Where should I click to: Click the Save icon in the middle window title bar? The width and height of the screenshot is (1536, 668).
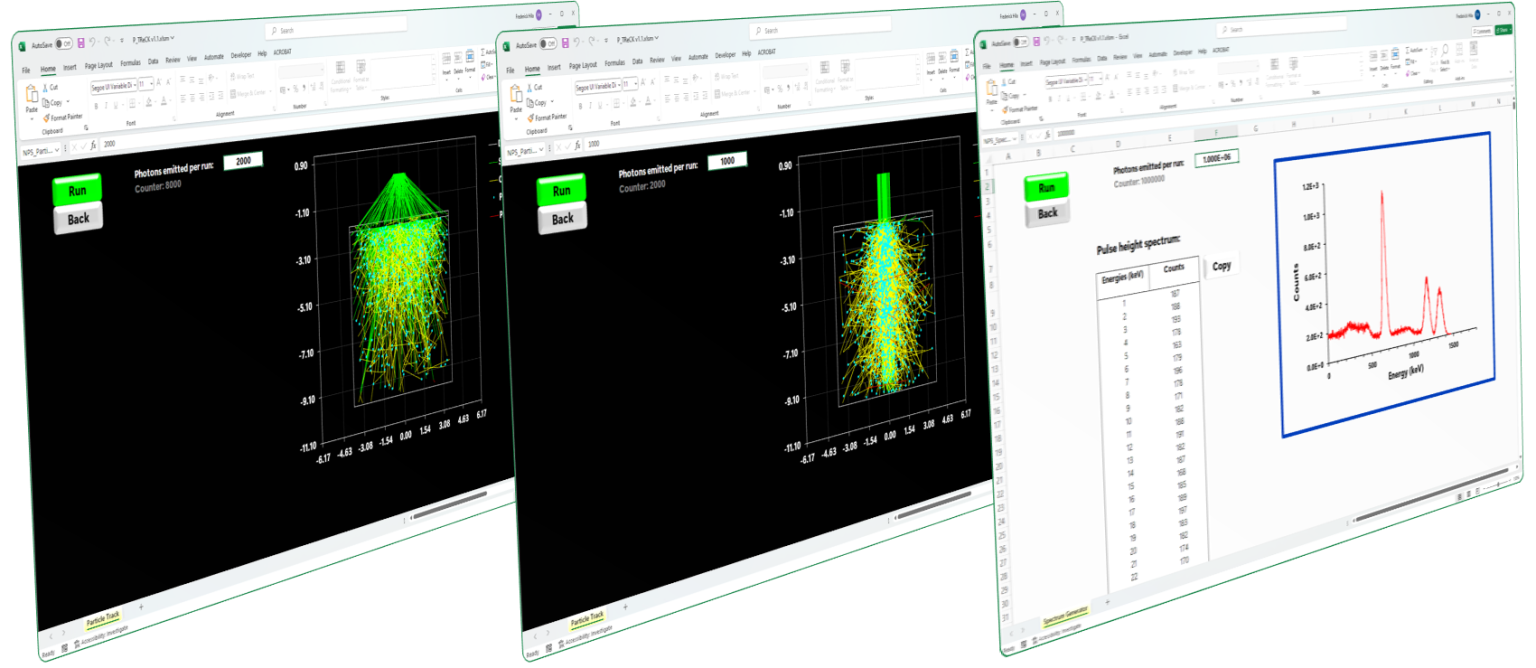tap(565, 43)
